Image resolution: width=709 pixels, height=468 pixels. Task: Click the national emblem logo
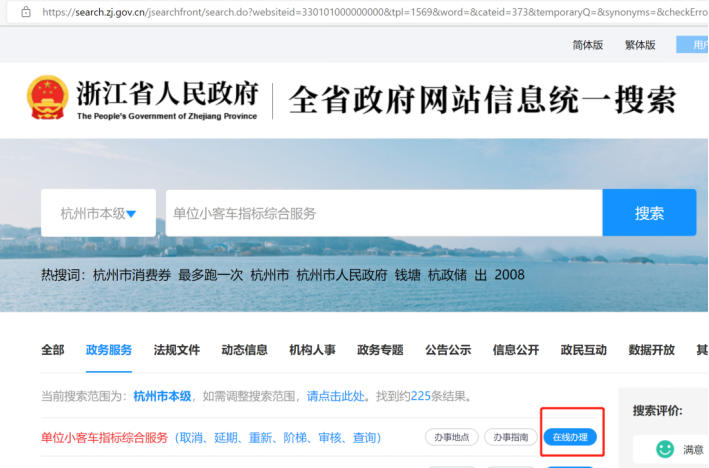(x=48, y=99)
